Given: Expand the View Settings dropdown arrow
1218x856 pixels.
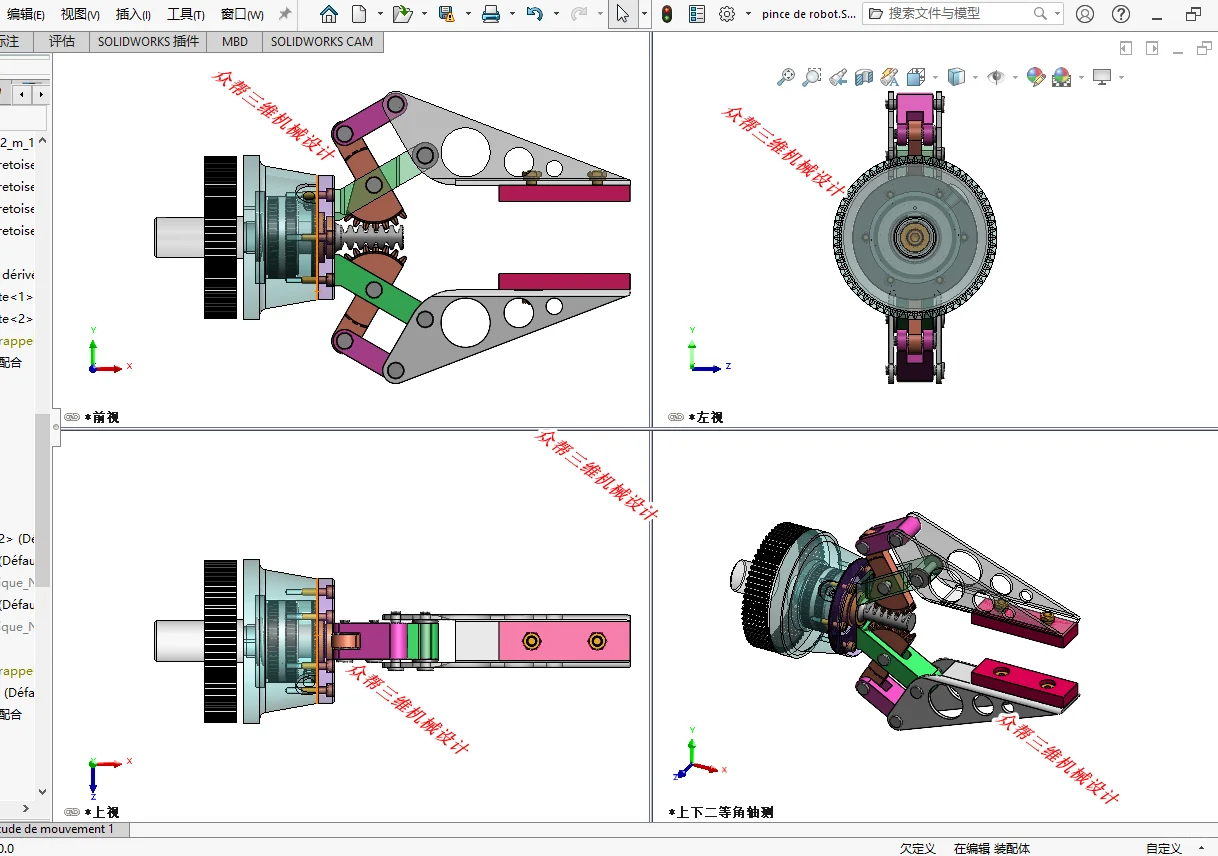Looking at the screenshot, I should pyautogui.click(x=1121, y=77).
